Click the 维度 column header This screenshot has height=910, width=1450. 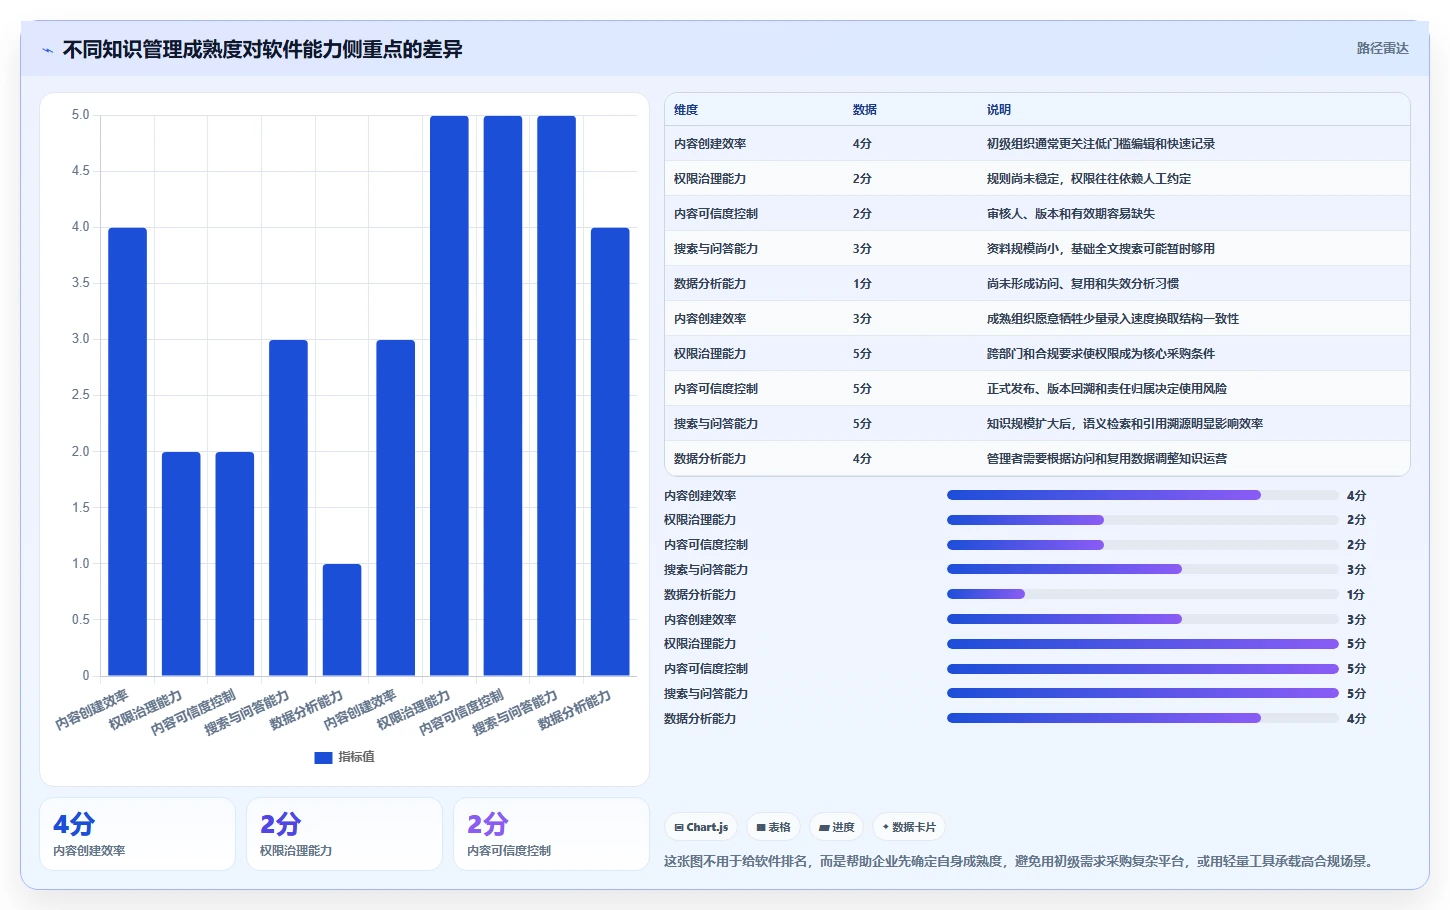point(686,110)
